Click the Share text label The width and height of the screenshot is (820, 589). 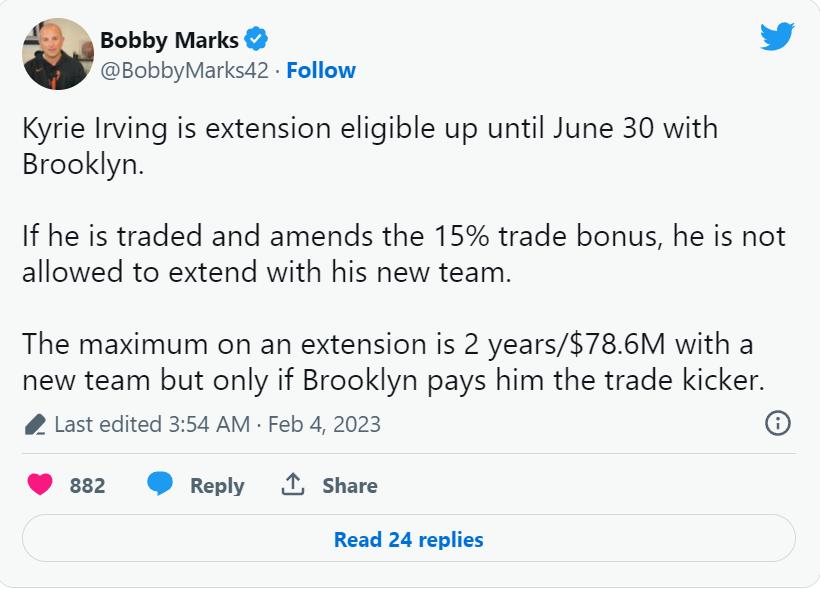(x=349, y=485)
